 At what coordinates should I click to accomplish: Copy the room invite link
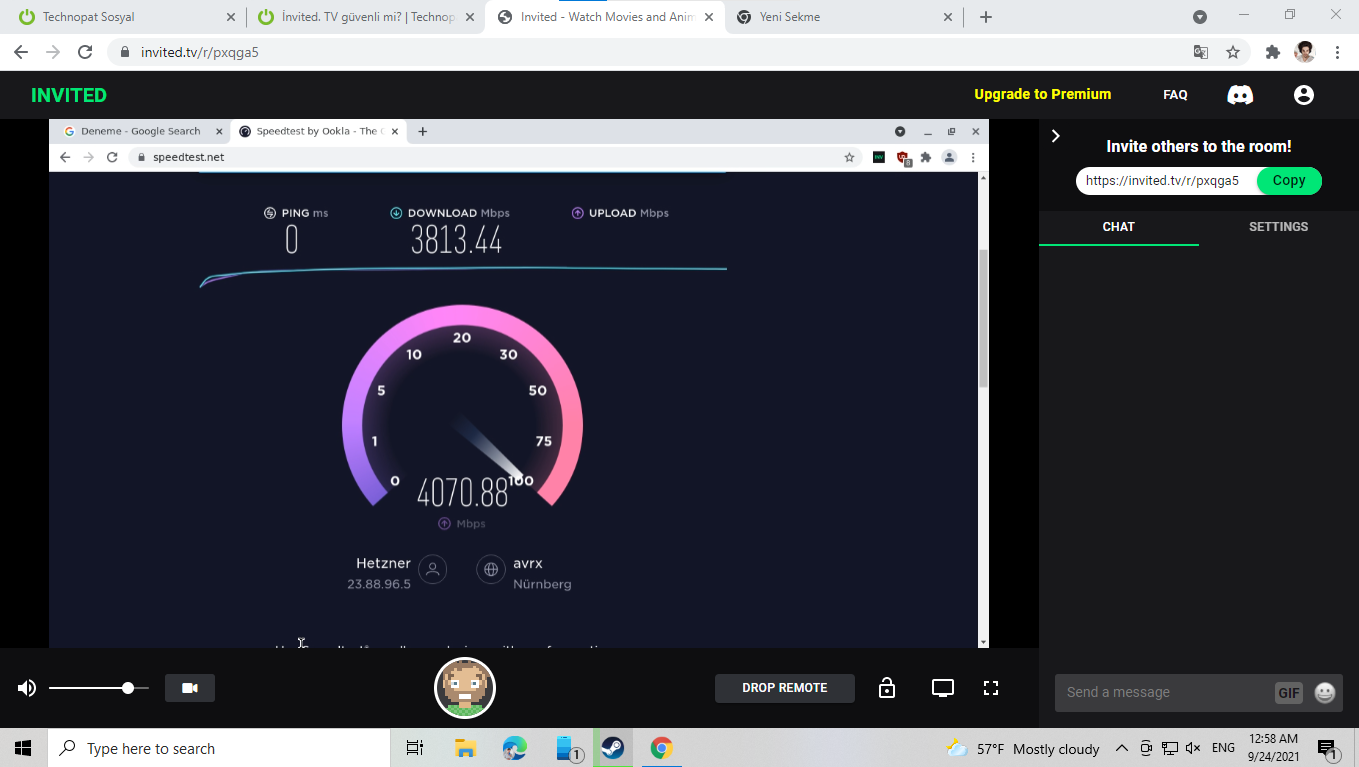(x=1289, y=181)
